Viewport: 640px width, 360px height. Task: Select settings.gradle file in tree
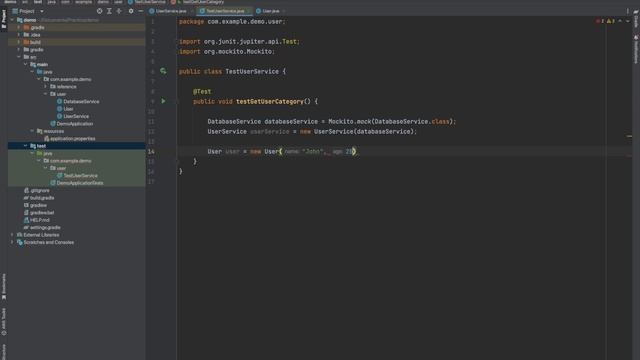click(x=45, y=227)
